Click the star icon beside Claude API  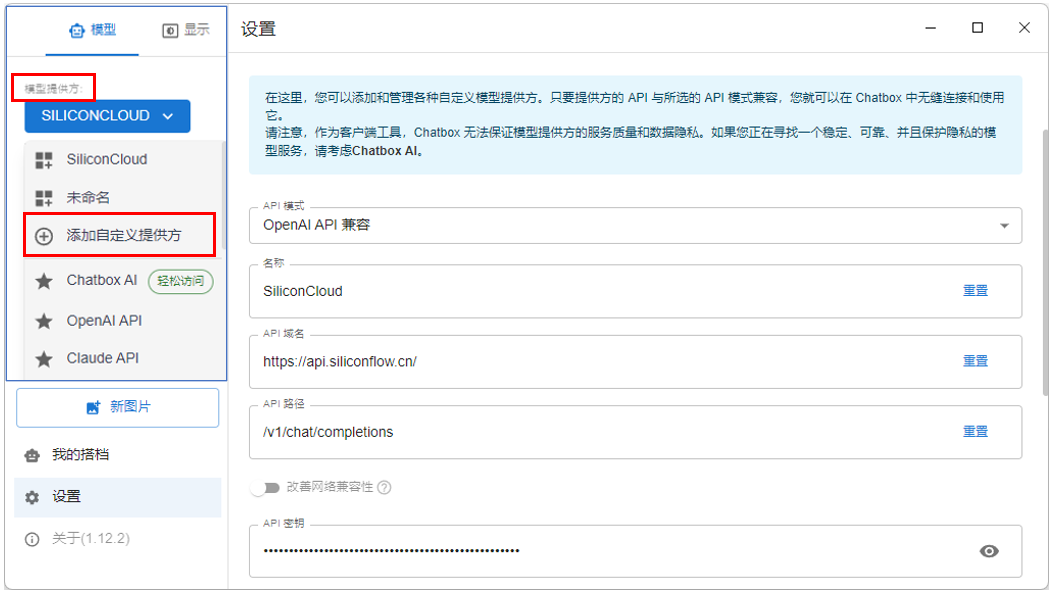(x=44, y=360)
